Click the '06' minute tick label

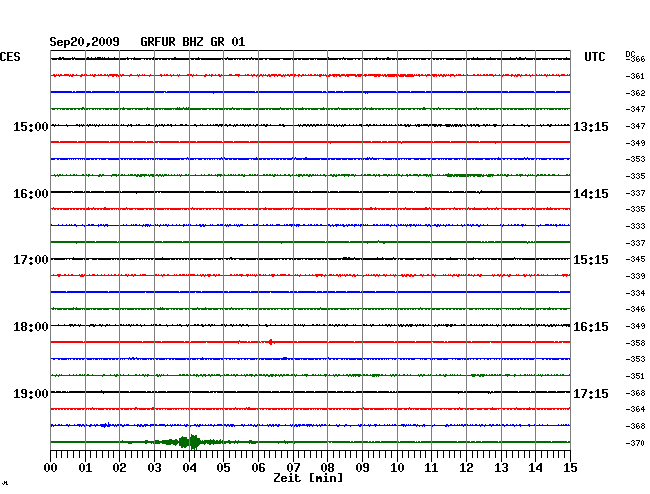point(258,468)
